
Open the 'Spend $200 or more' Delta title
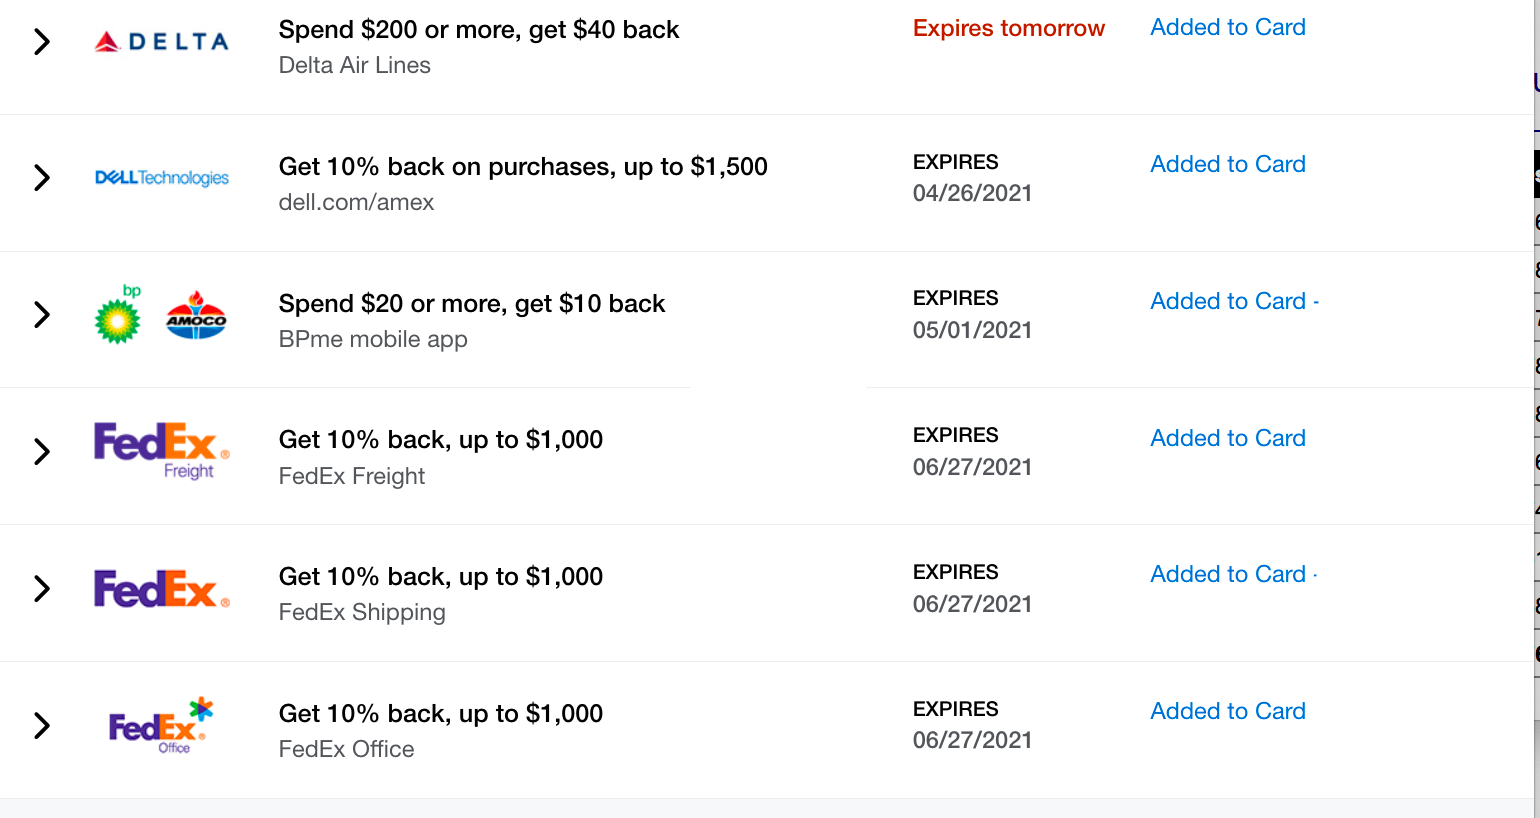[x=478, y=30]
